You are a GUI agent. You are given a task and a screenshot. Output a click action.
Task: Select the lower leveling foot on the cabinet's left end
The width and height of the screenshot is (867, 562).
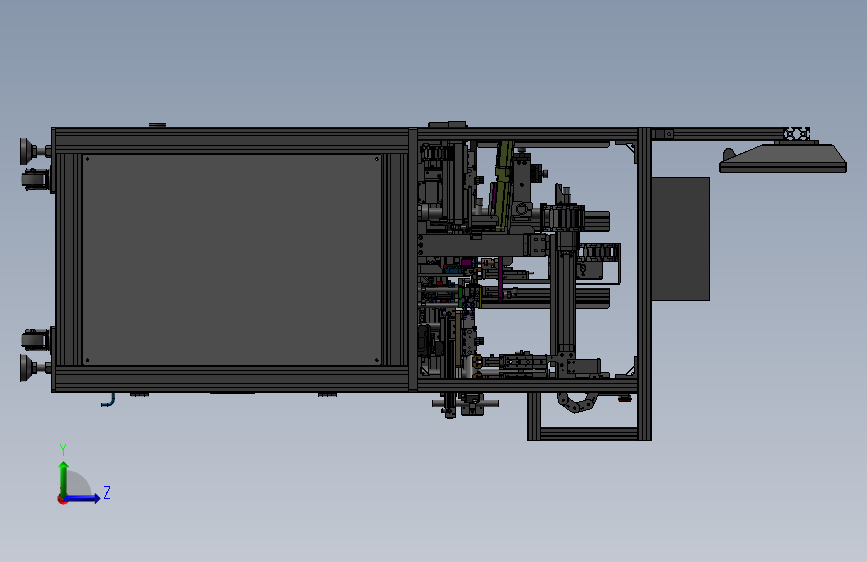[35, 368]
